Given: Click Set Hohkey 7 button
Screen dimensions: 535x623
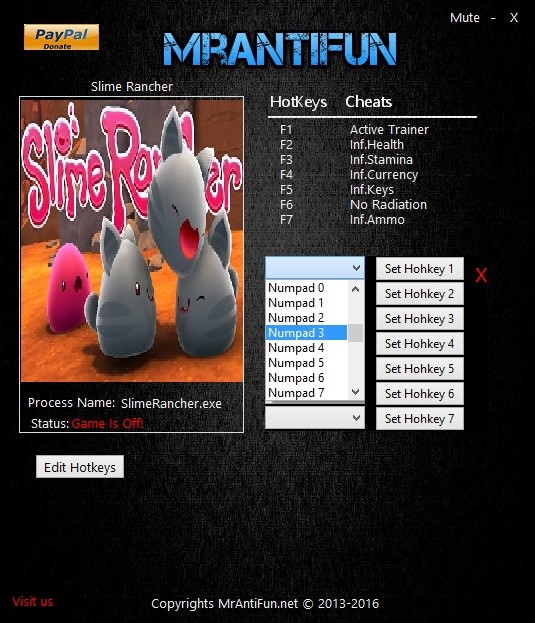Looking at the screenshot, I should [x=419, y=419].
